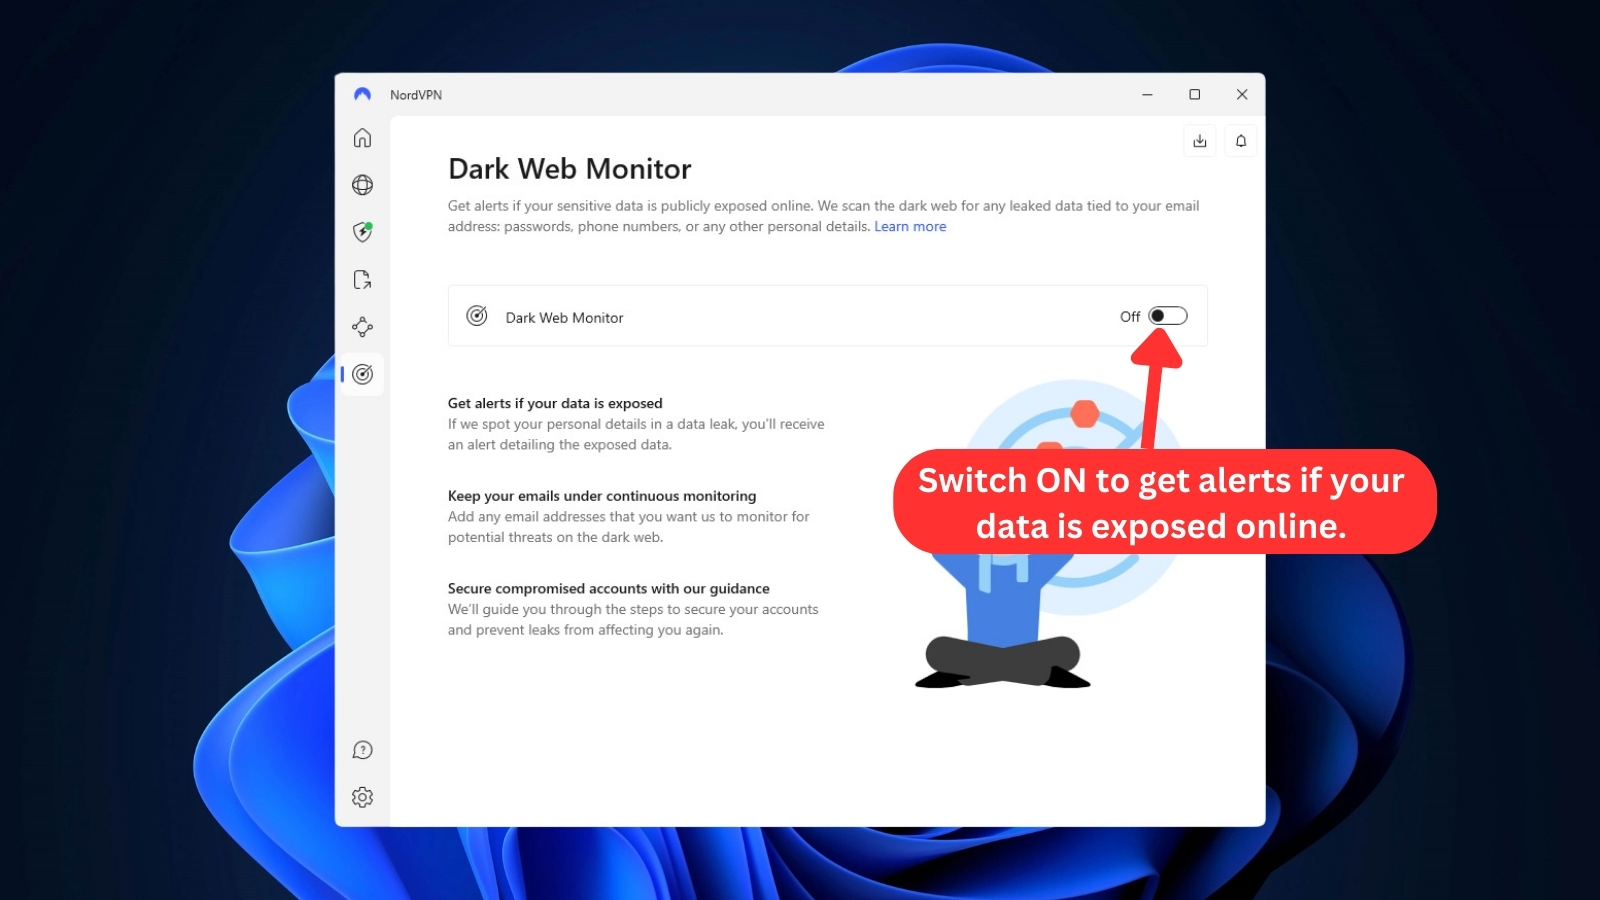Viewport: 1600px width, 900px height.
Task: Open the help chat icon
Action: [x=362, y=750]
